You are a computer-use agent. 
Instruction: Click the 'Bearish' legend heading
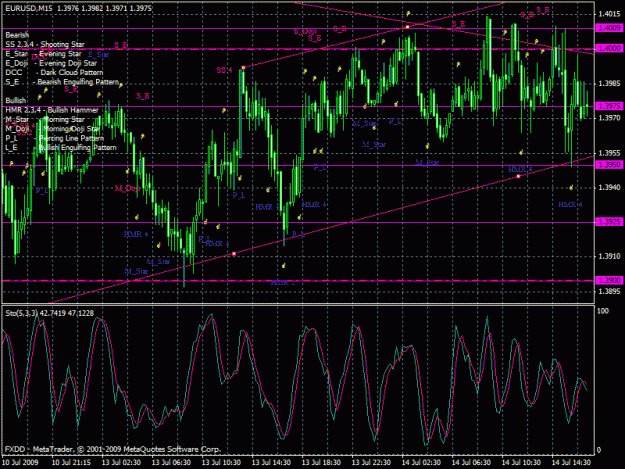coord(17,35)
